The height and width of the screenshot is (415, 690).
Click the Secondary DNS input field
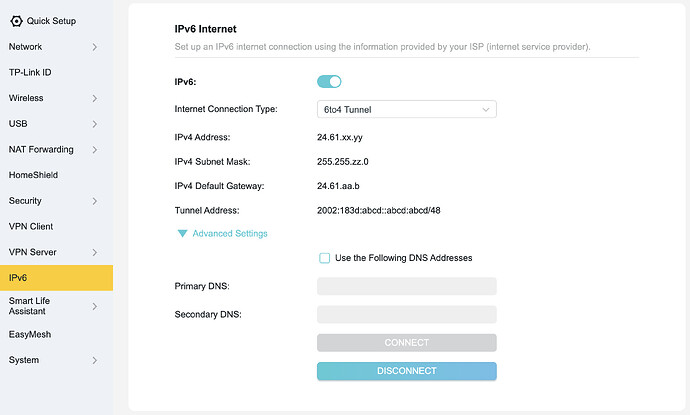click(x=406, y=314)
